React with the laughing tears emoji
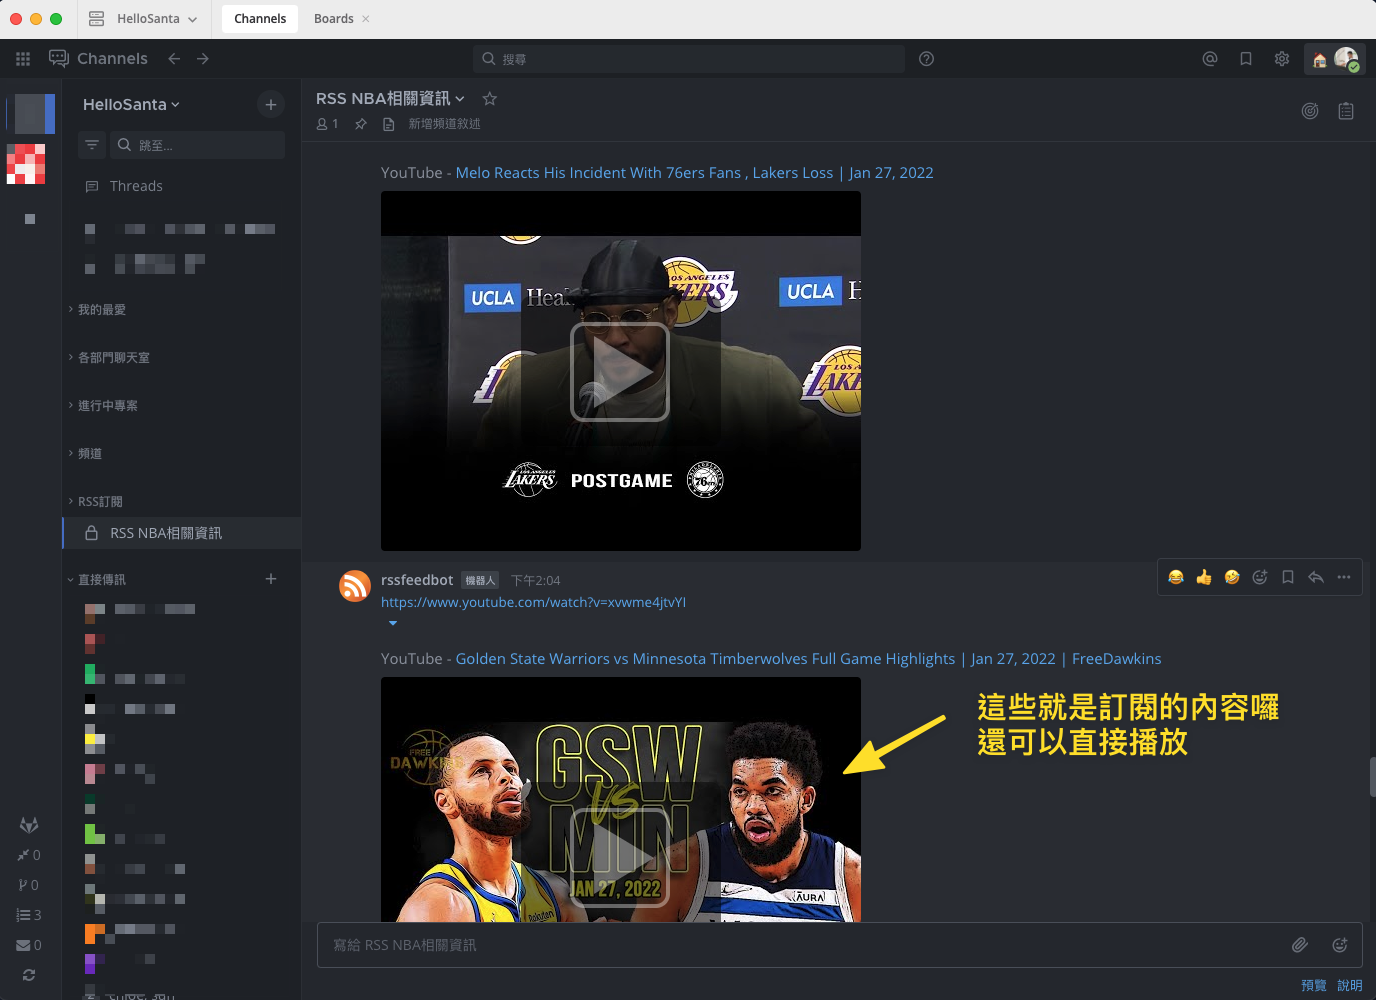 1176,577
